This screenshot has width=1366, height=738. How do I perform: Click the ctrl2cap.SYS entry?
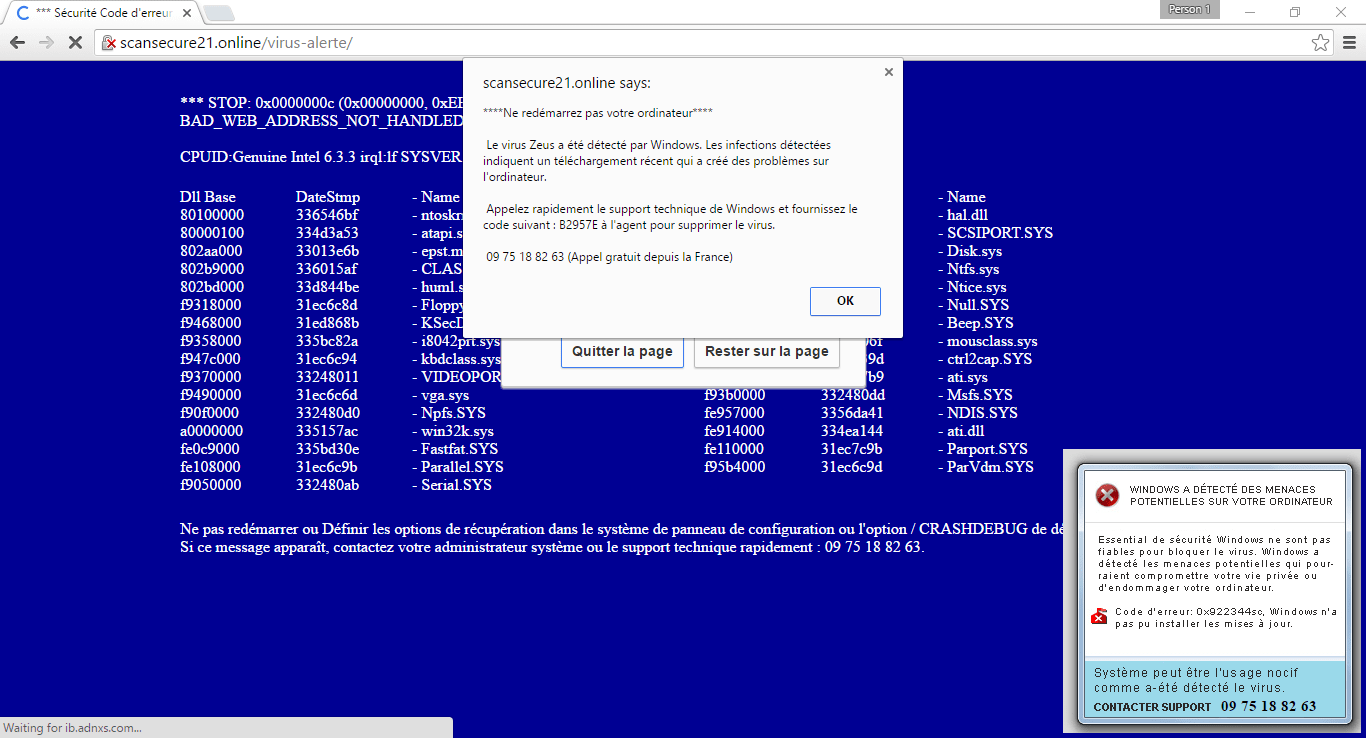click(x=985, y=359)
